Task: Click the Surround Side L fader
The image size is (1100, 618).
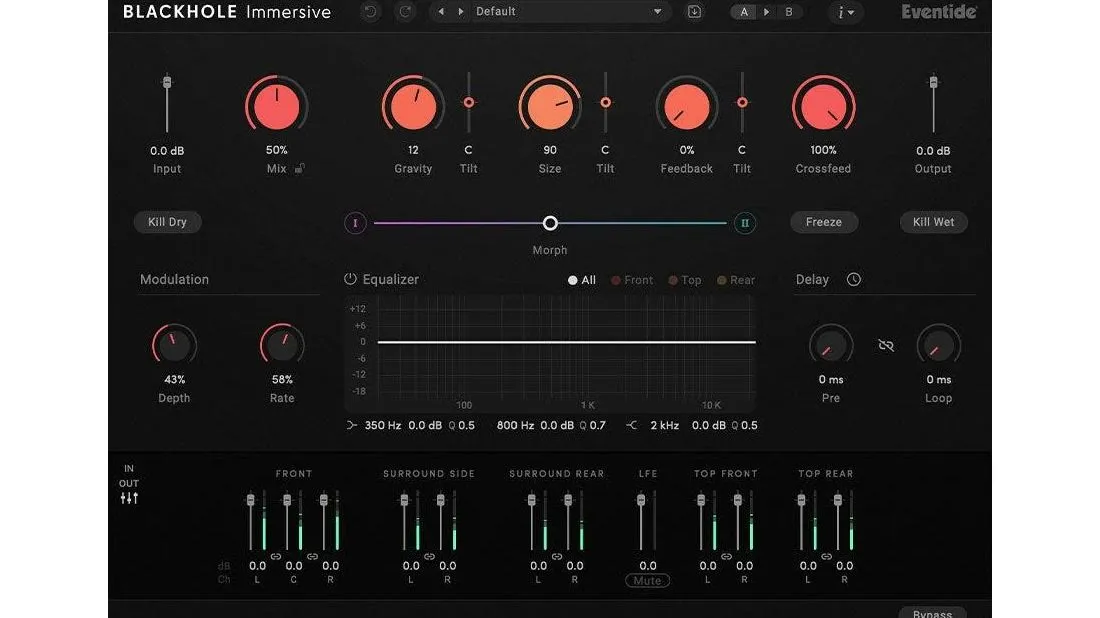Action: [x=404, y=520]
